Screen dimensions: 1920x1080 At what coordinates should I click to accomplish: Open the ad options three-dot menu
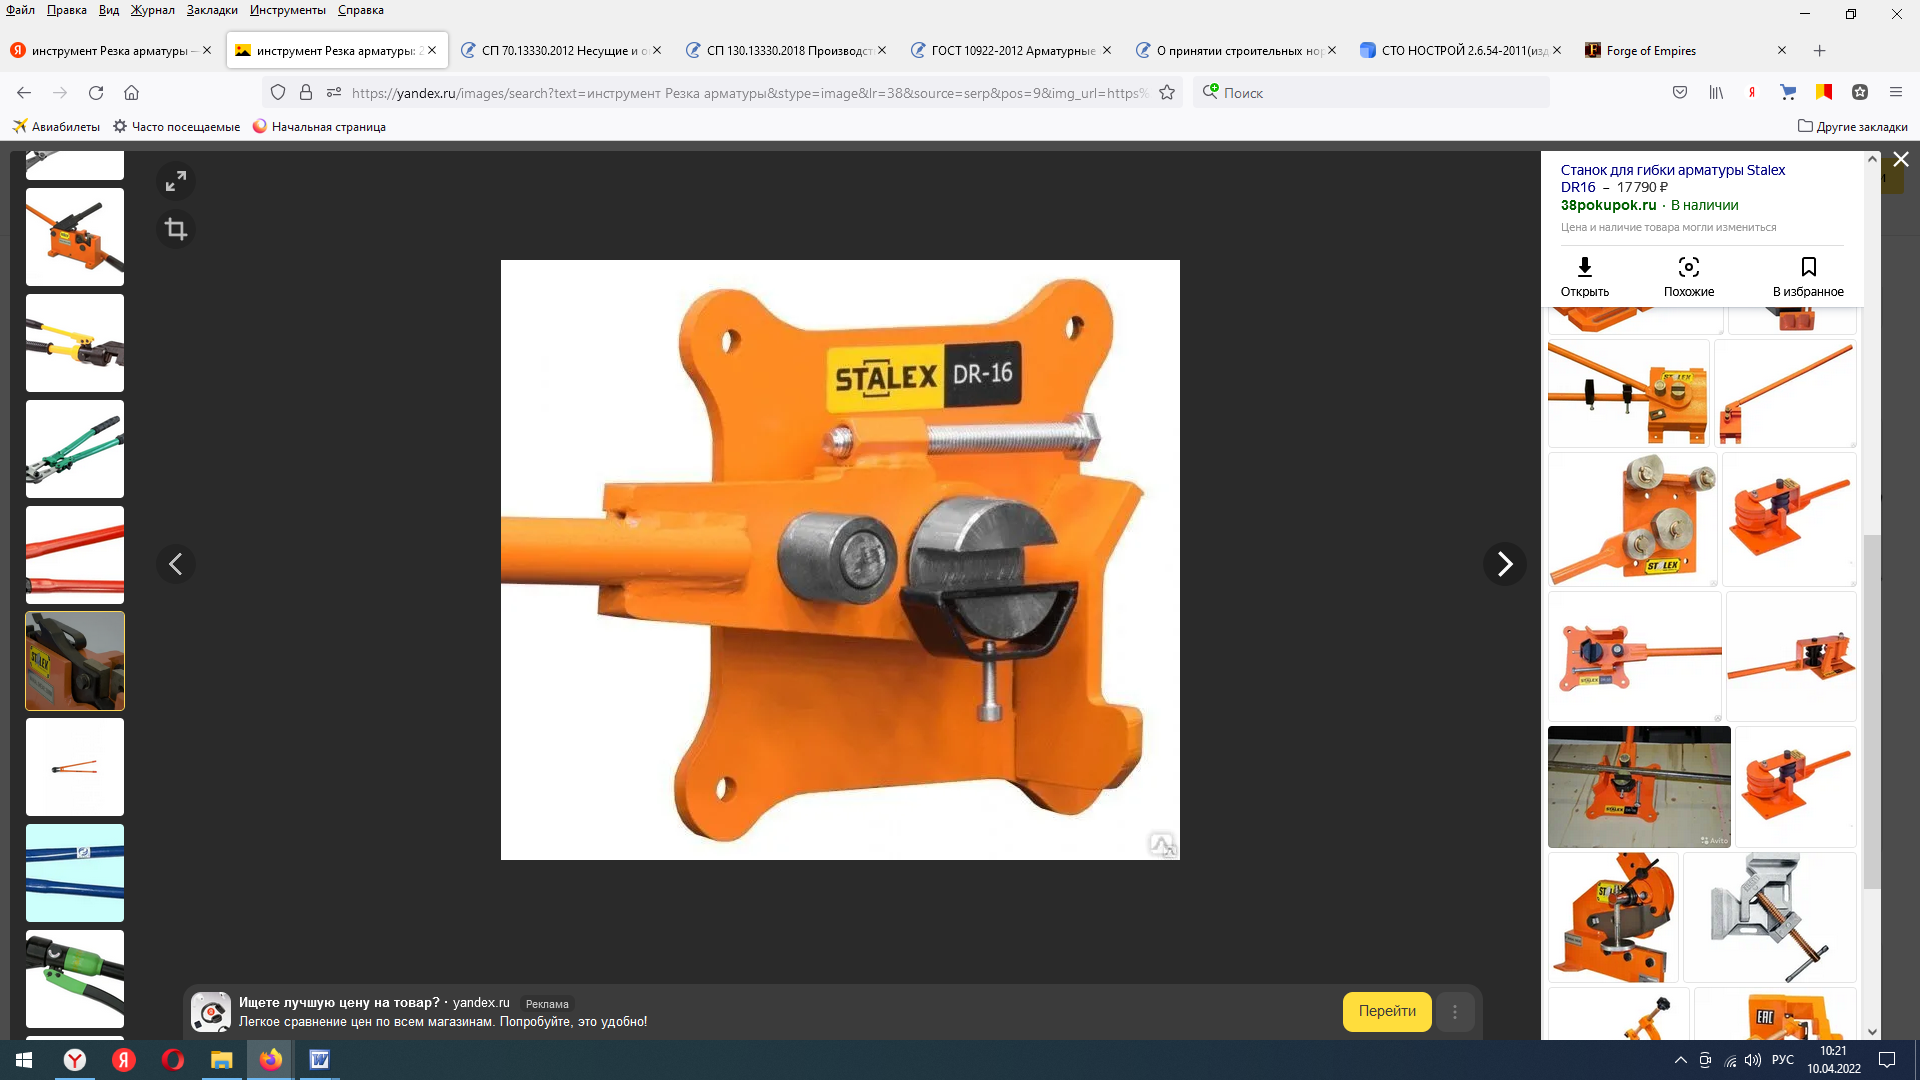[1455, 1012]
